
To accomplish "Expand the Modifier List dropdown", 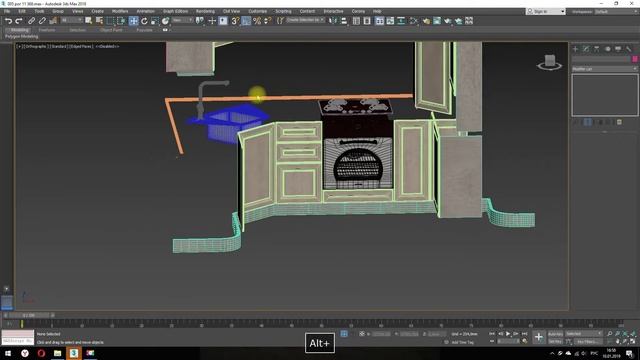I will tap(604, 69).
